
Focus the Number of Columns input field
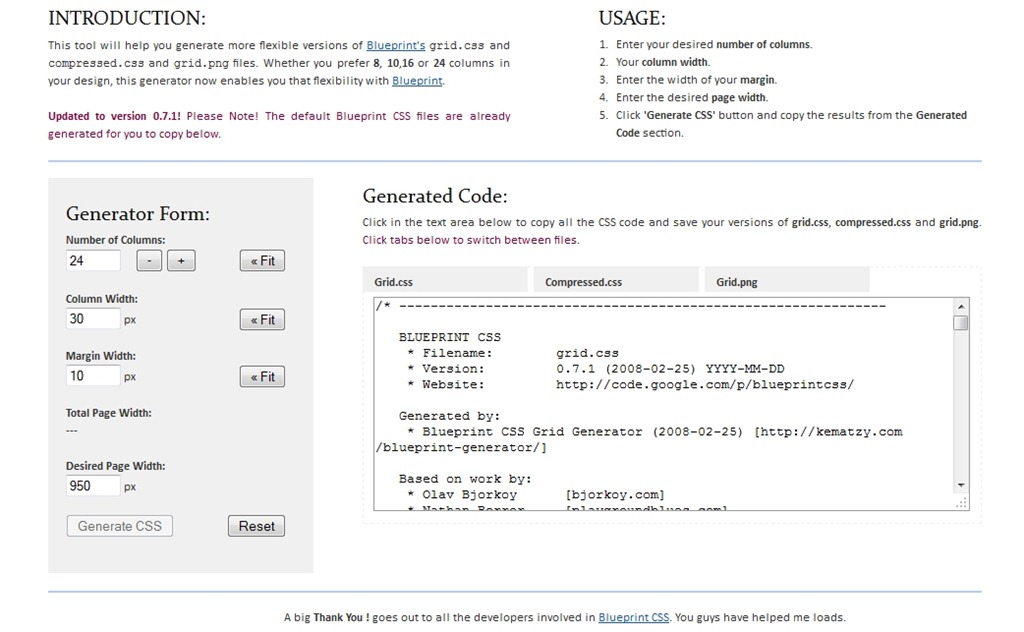coord(93,261)
